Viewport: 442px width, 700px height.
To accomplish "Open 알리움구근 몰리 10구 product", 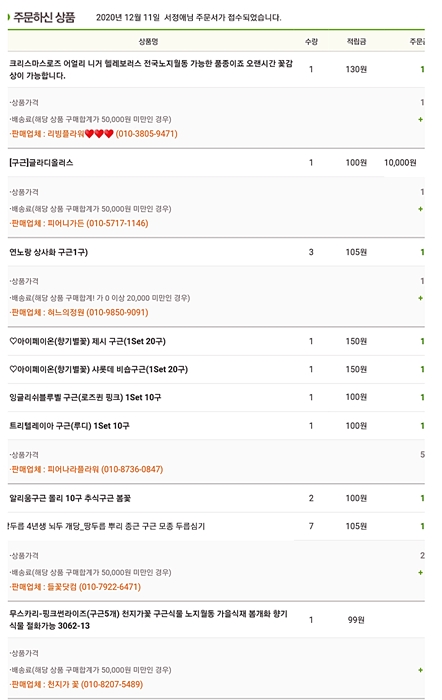I will pyautogui.click(x=70, y=498).
